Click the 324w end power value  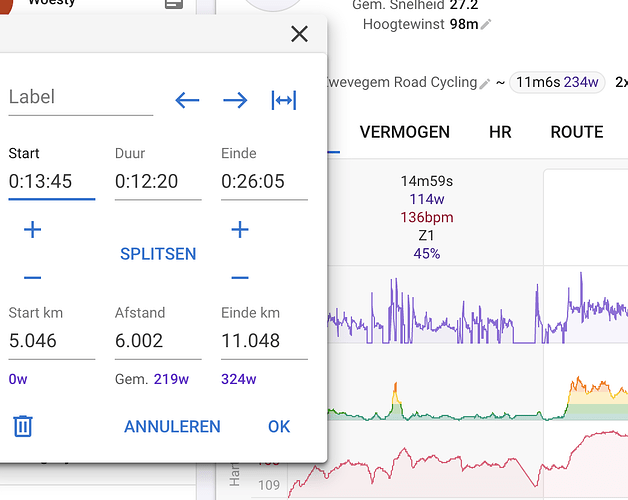click(239, 379)
